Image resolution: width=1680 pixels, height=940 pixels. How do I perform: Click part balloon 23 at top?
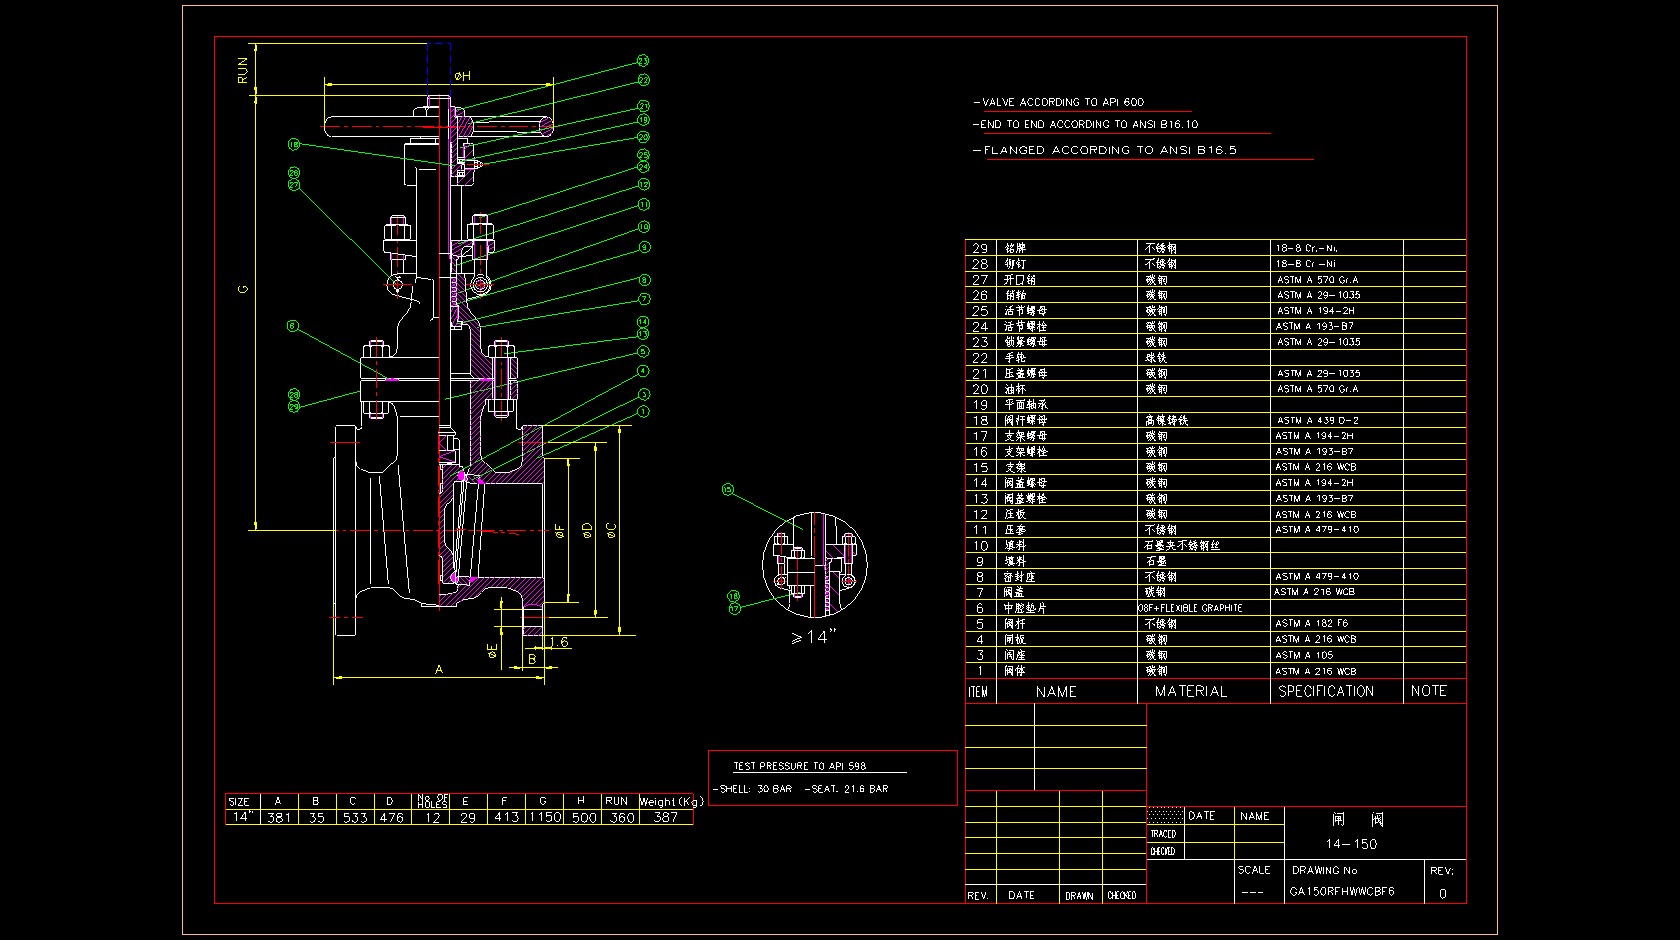tap(643, 62)
